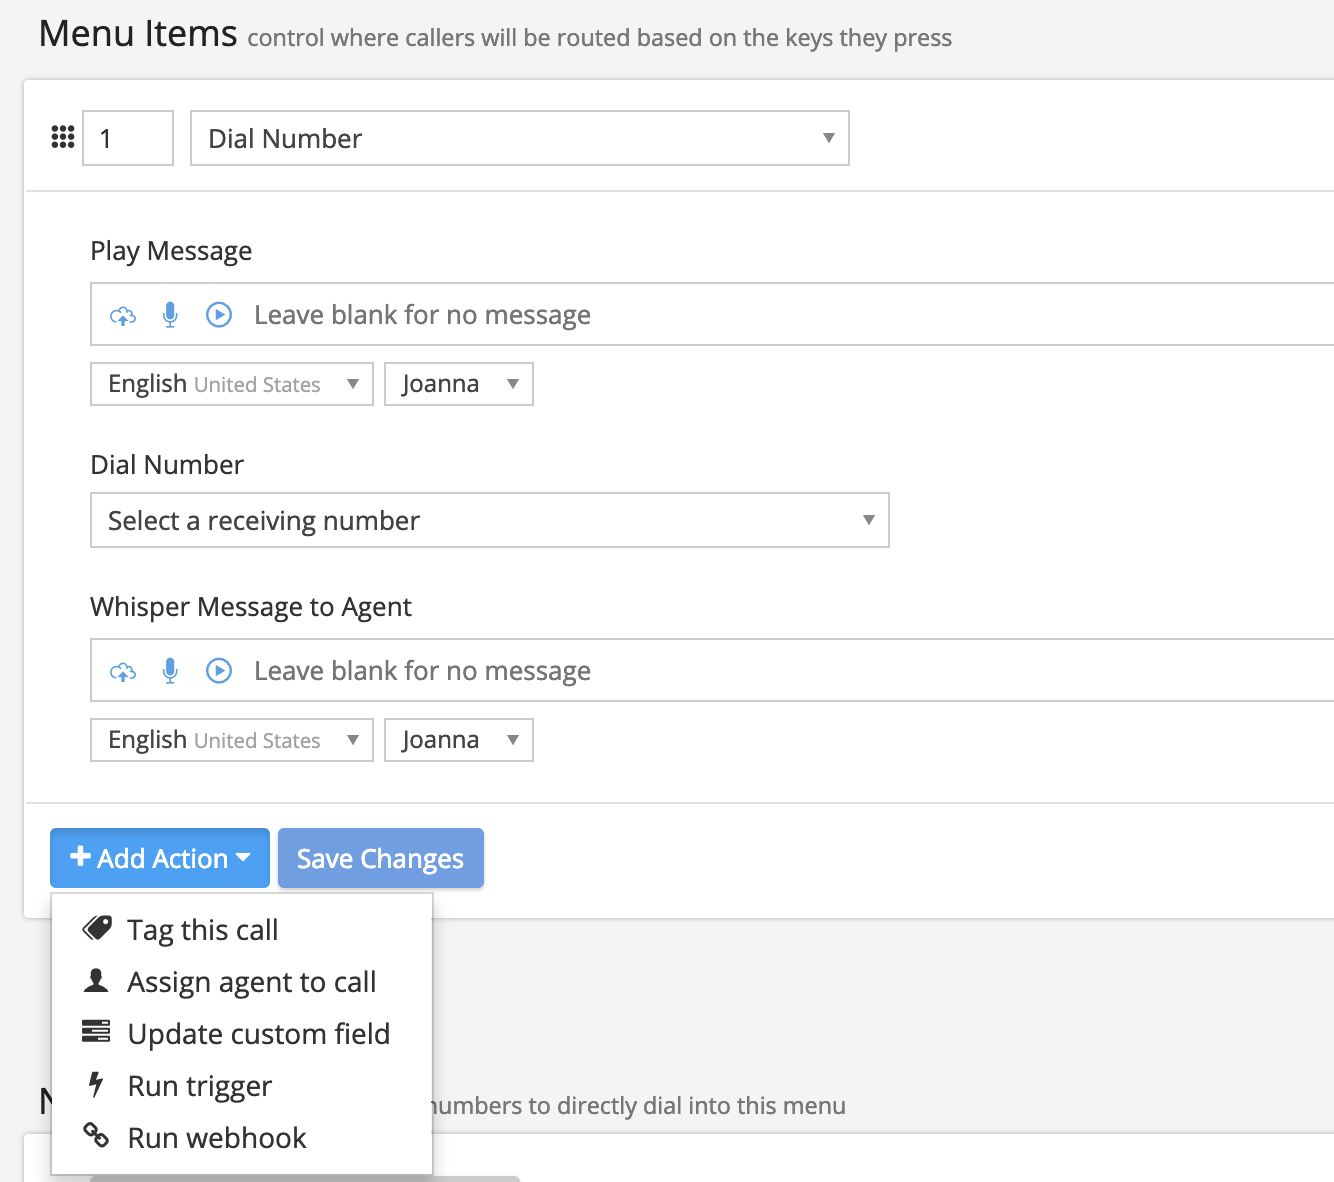Open the Dial Number action type dropdown
Screen dimensions: 1334x1182
pos(519,138)
